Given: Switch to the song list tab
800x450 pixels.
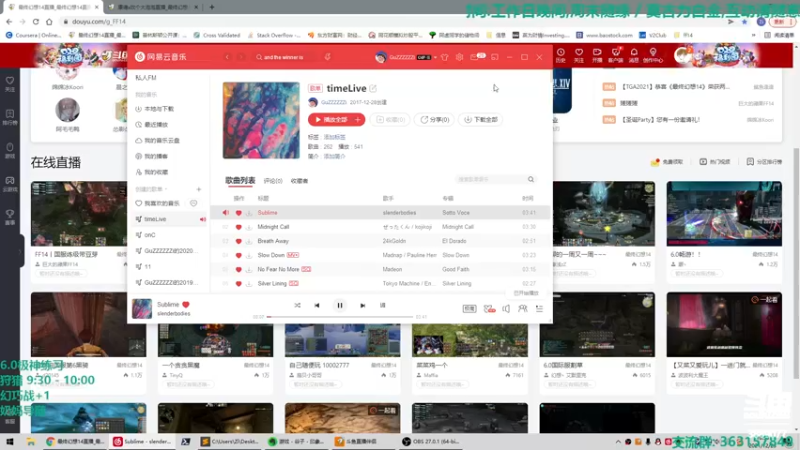Looking at the screenshot, I should pyautogui.click(x=240, y=181).
